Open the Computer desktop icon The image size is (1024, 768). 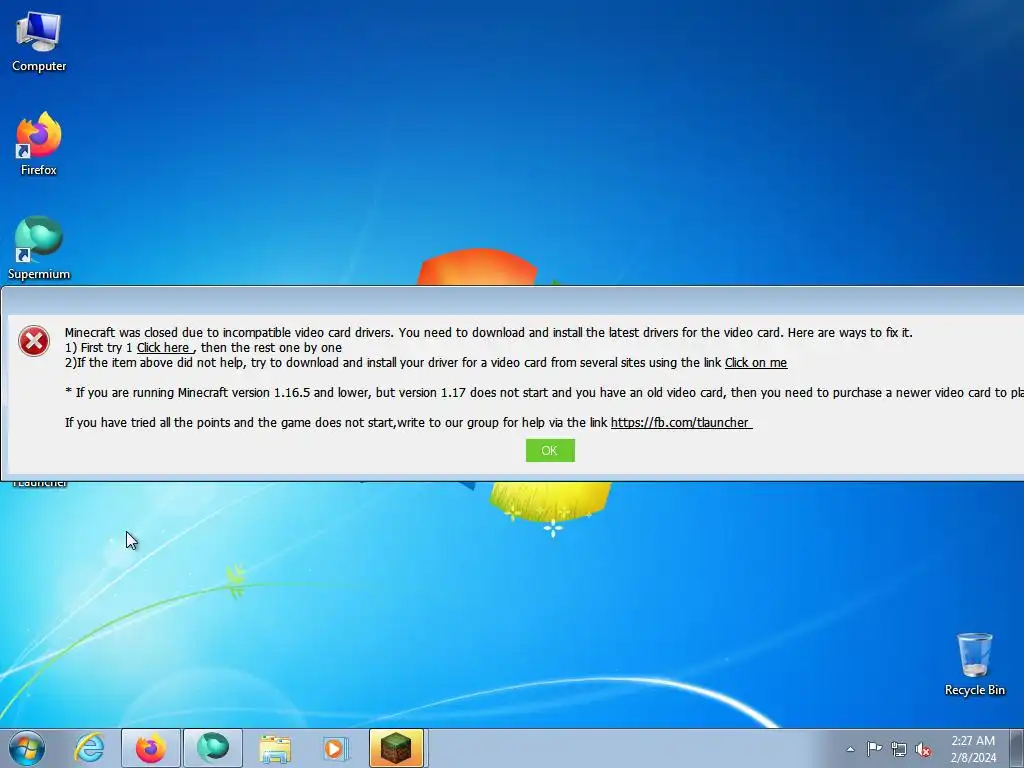(39, 42)
